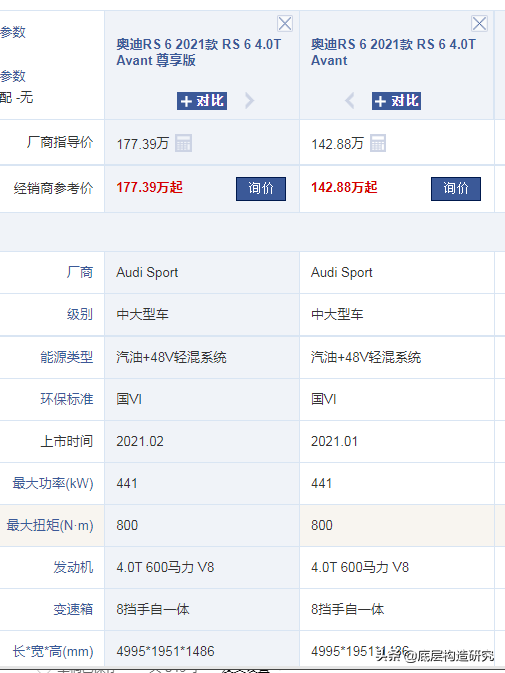The width and height of the screenshot is (505, 673).
Task: Select 4.0T 600马力 V8 in right column
Action: click(x=360, y=567)
